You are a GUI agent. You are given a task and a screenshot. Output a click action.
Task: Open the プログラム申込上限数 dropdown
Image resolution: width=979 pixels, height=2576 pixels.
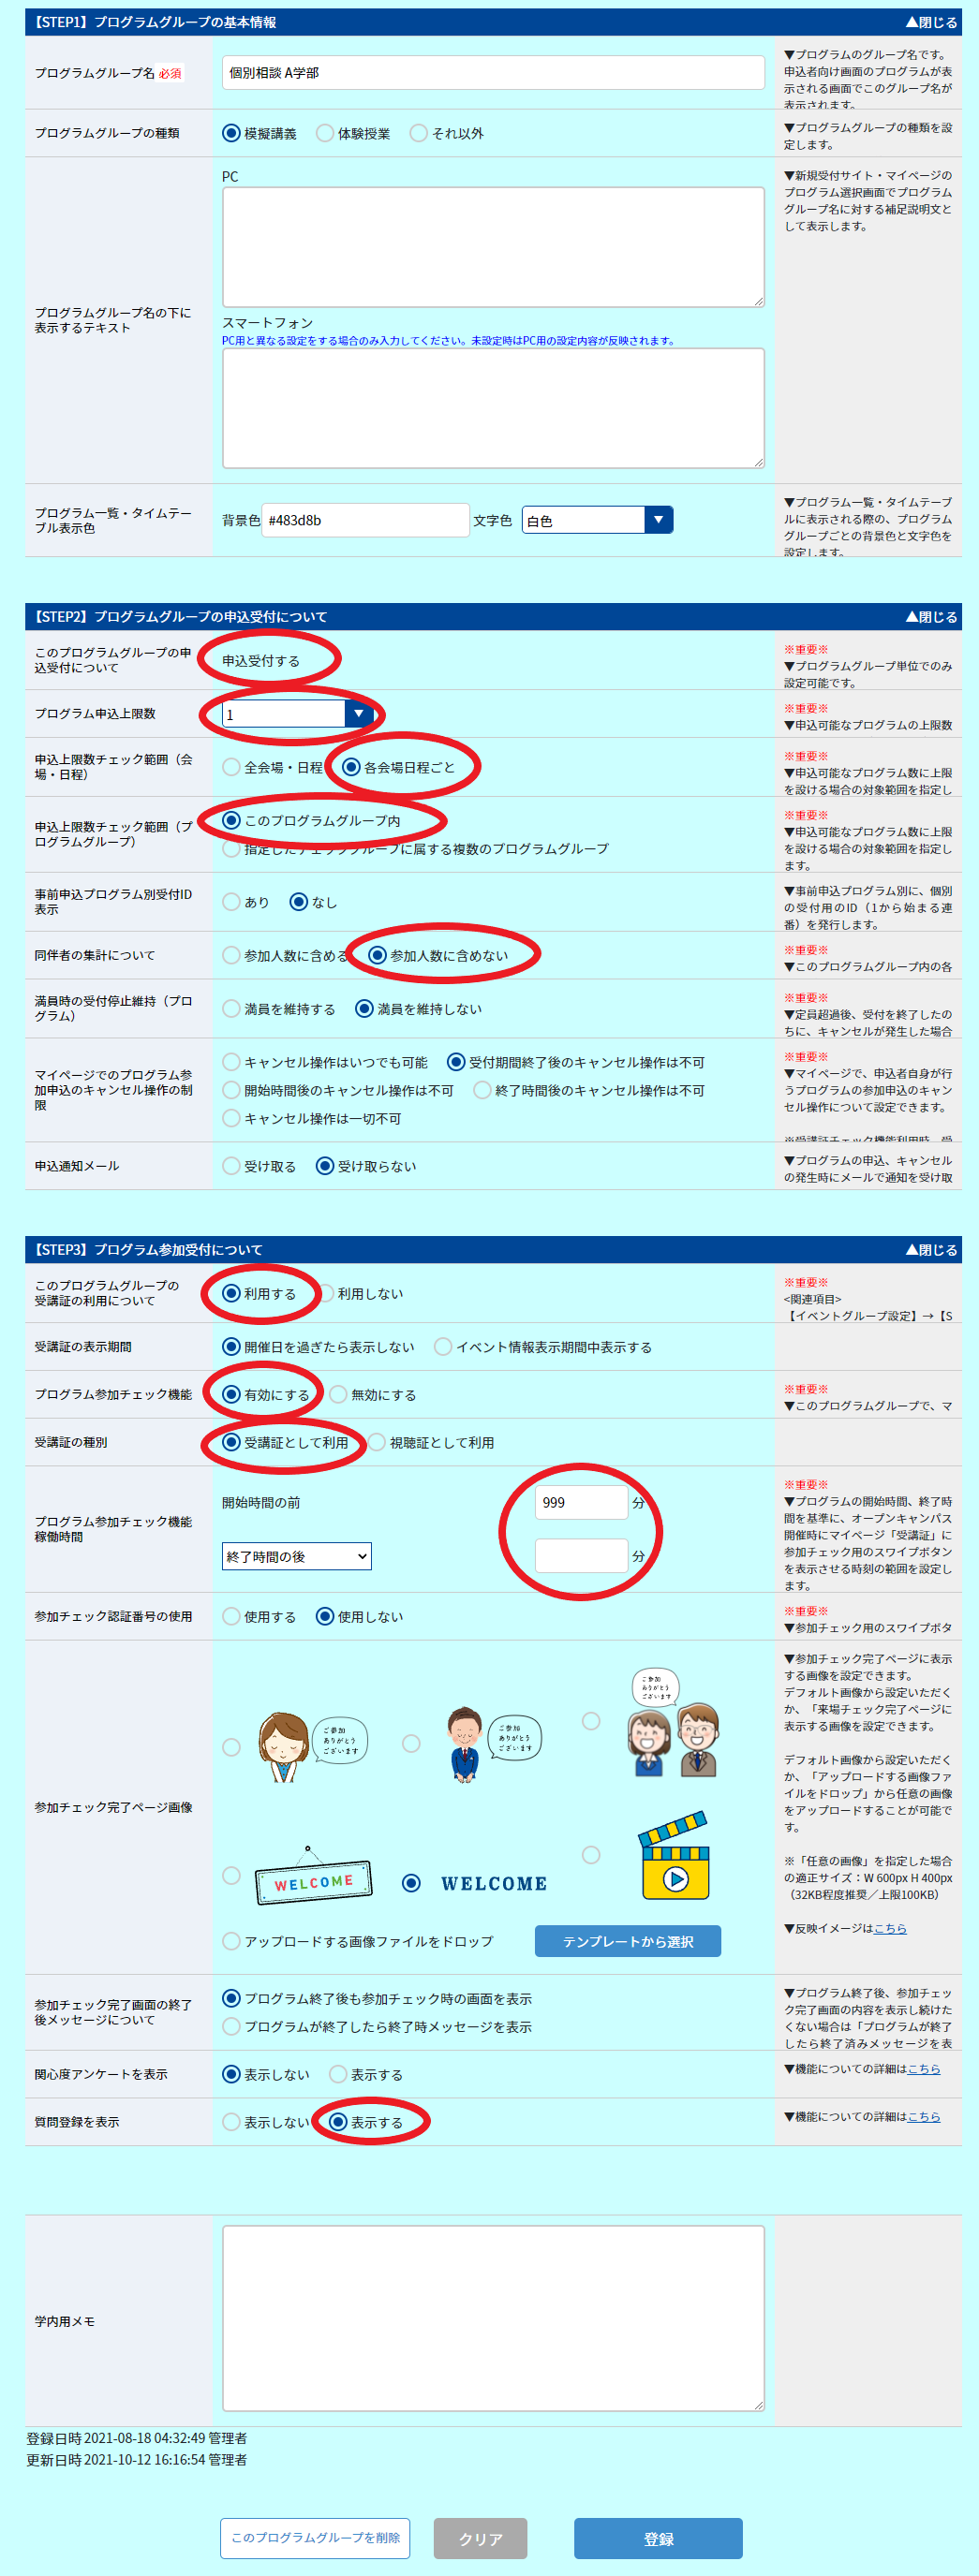click(x=297, y=714)
